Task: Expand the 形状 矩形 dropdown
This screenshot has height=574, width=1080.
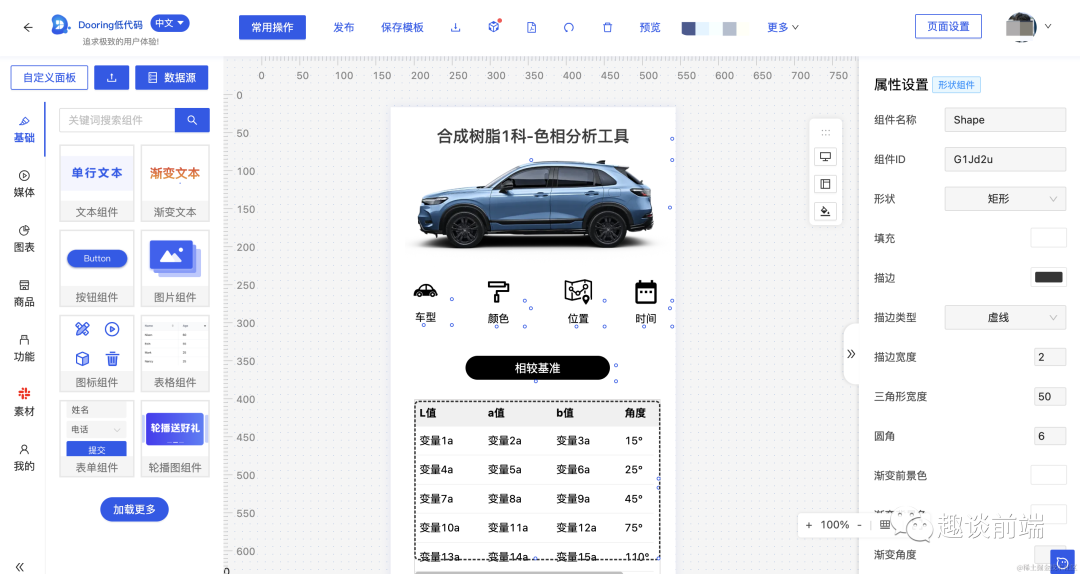Action: coord(1006,198)
